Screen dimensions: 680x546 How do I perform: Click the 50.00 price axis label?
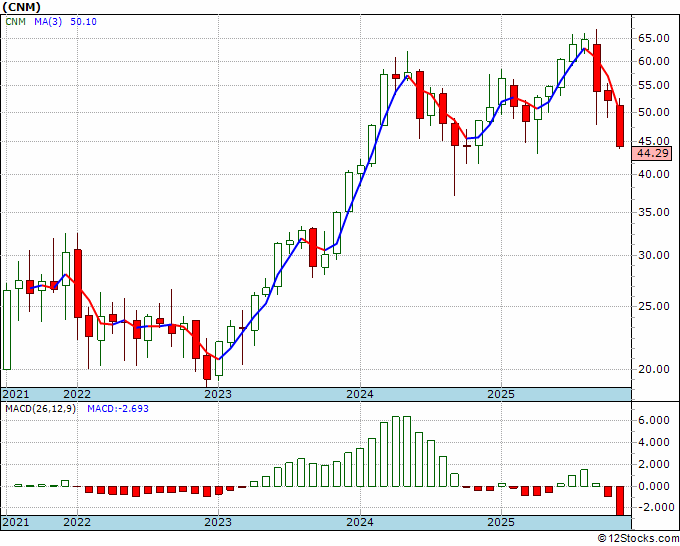pos(654,113)
